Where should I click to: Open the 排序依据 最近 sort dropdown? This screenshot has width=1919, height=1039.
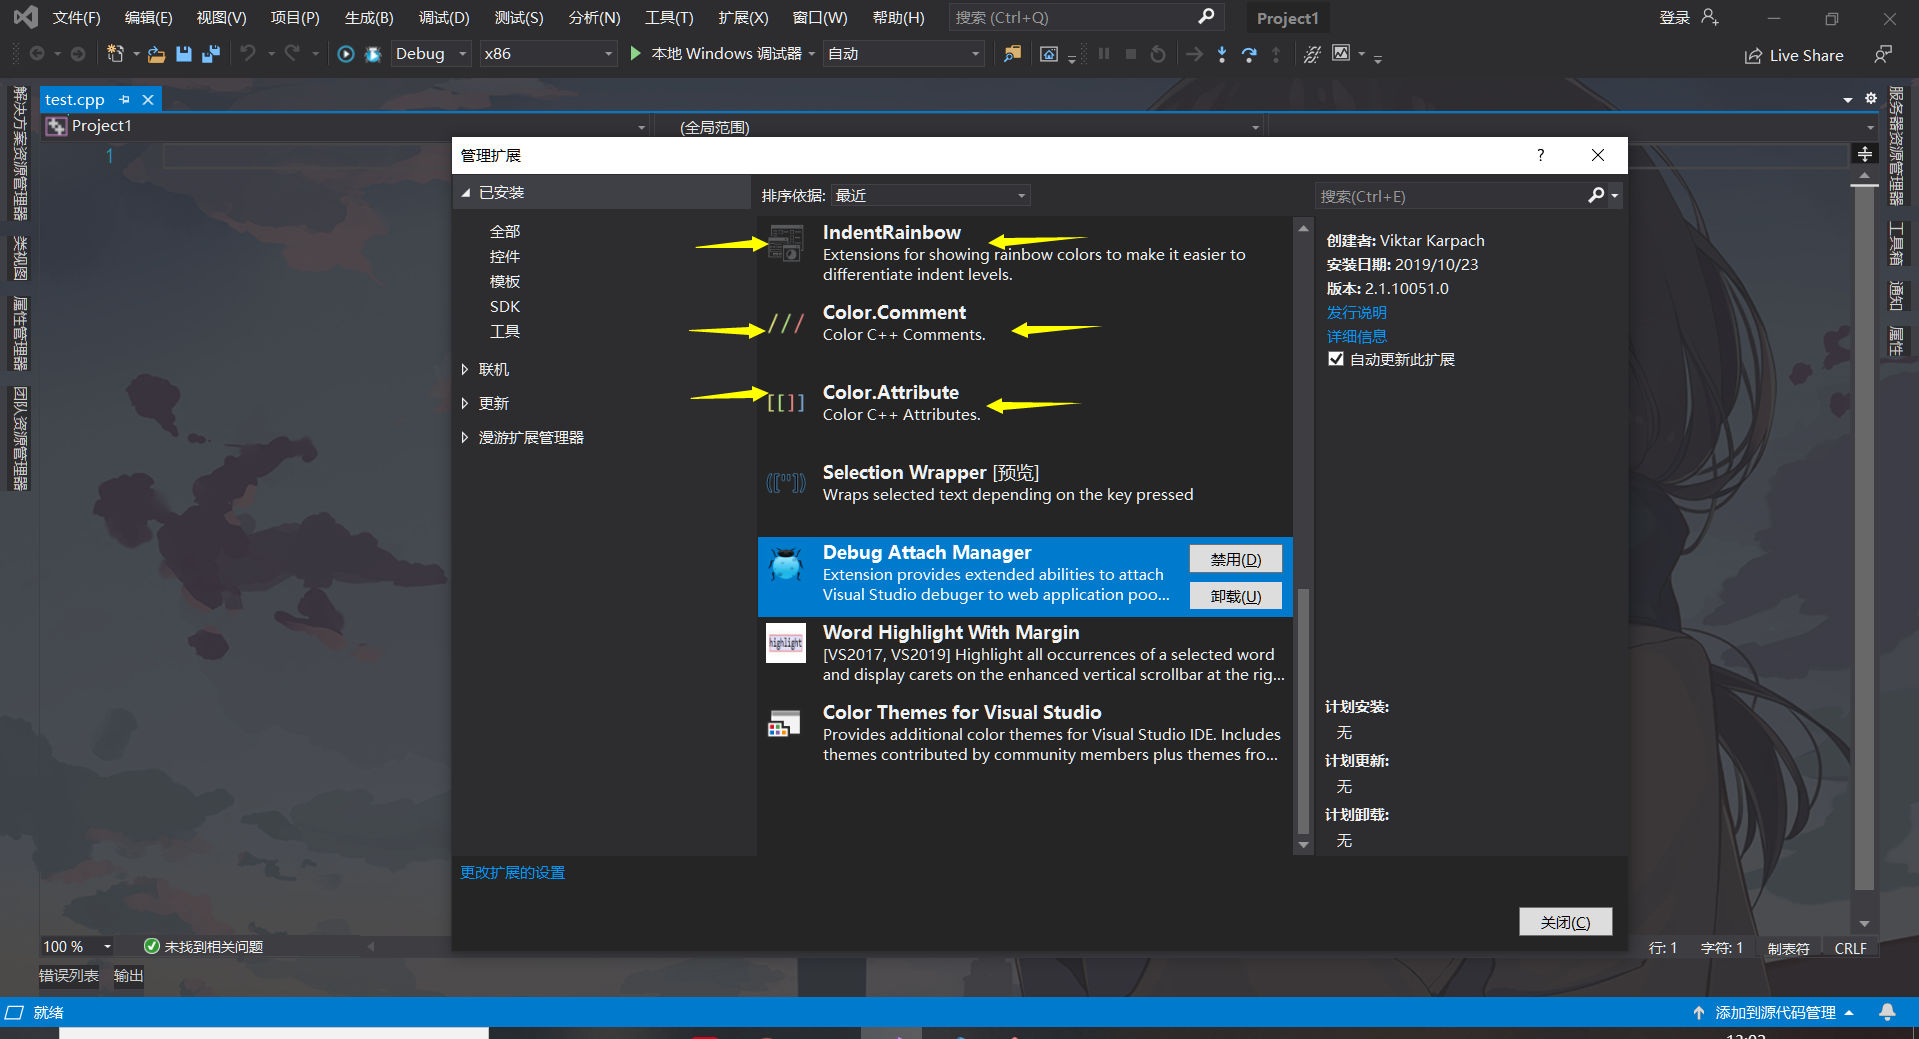(1019, 195)
